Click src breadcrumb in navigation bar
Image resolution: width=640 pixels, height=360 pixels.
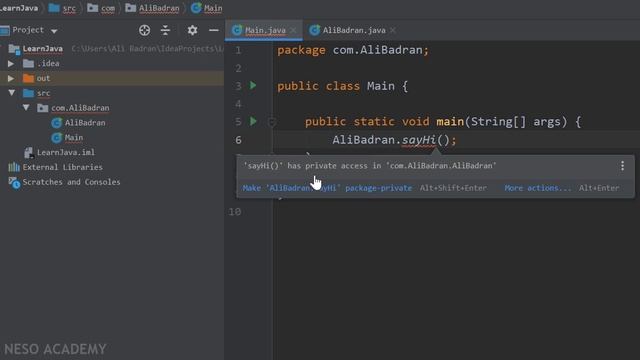[x=69, y=8]
